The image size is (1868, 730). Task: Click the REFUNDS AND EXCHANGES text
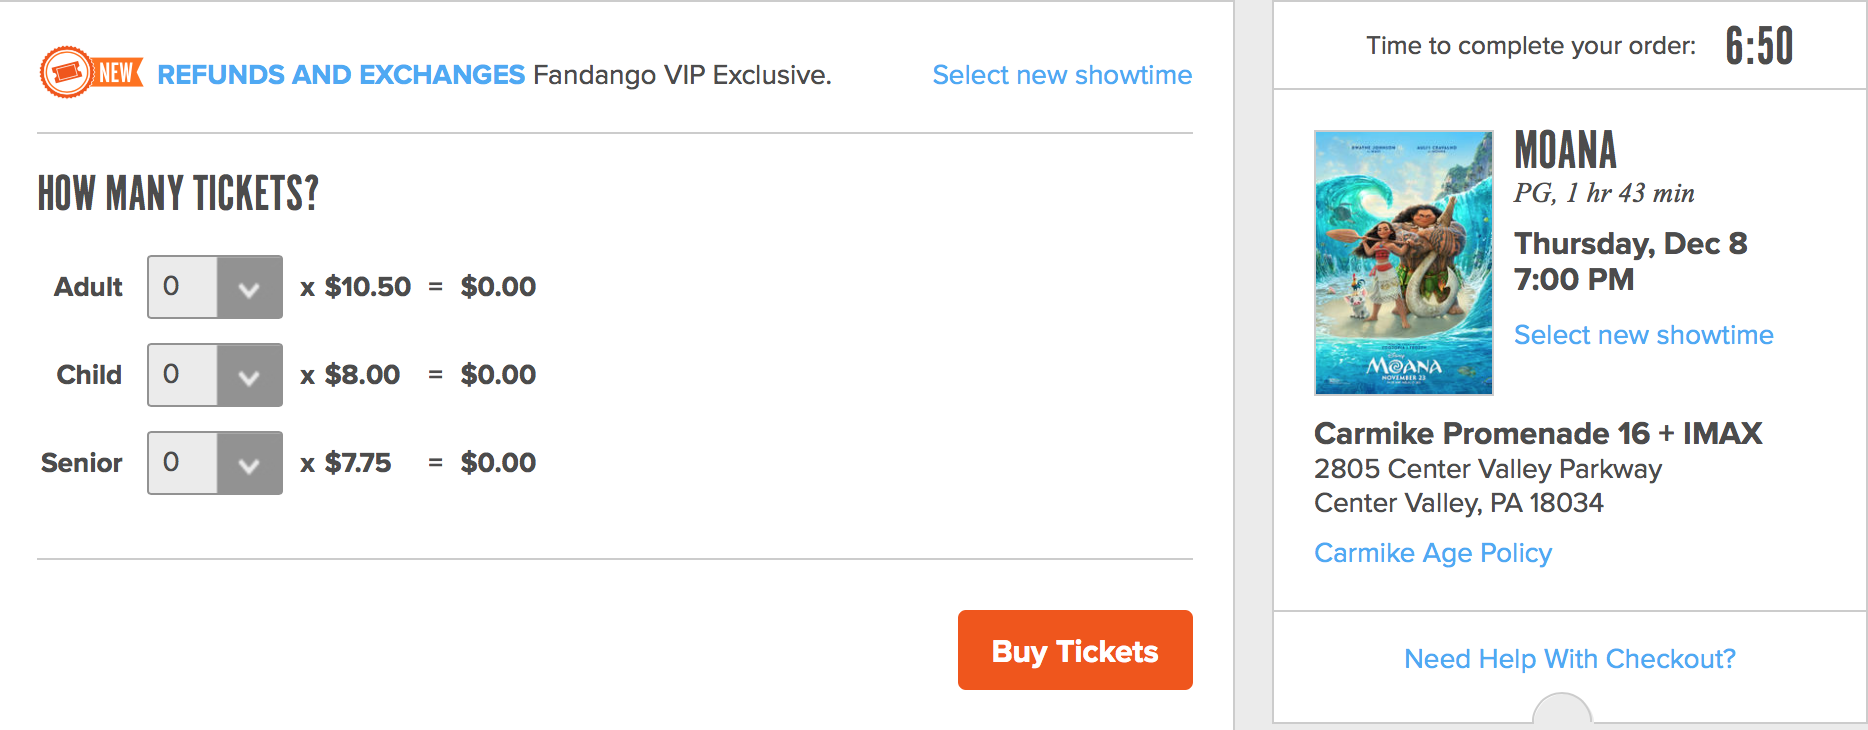[x=341, y=75]
